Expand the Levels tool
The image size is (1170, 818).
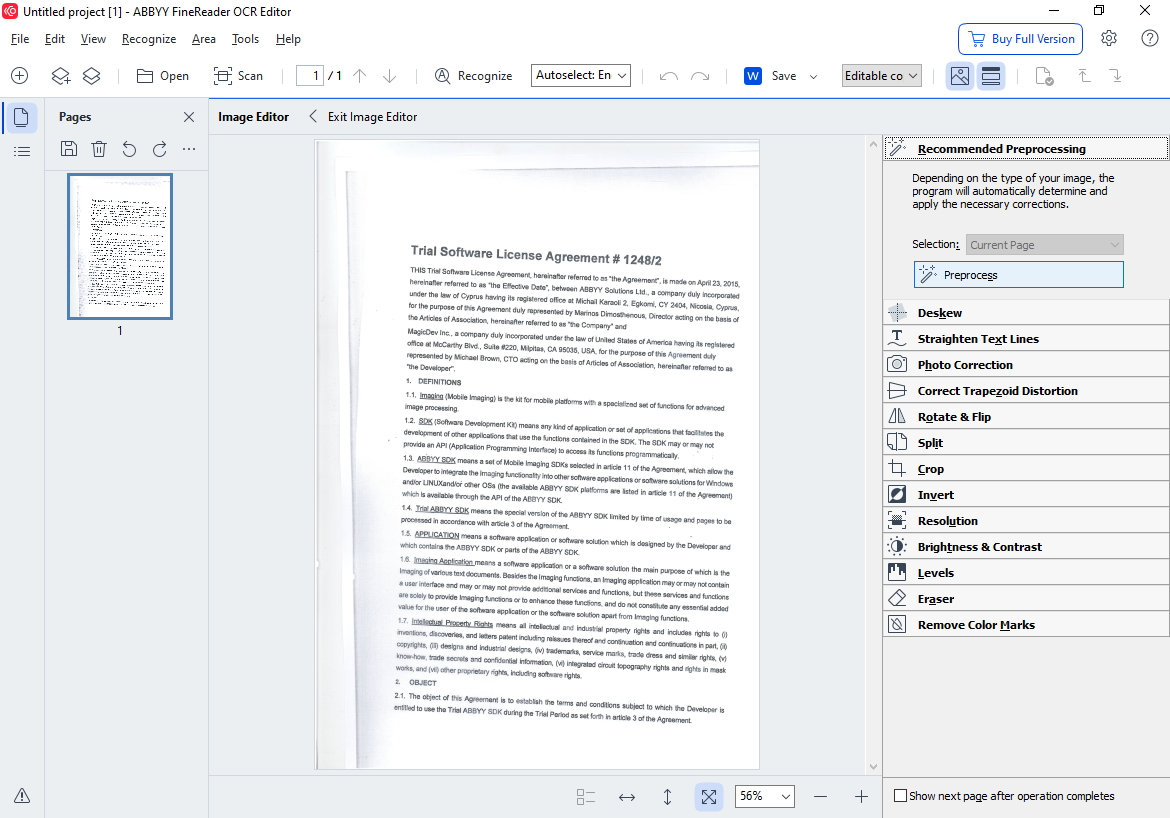click(x=1026, y=573)
